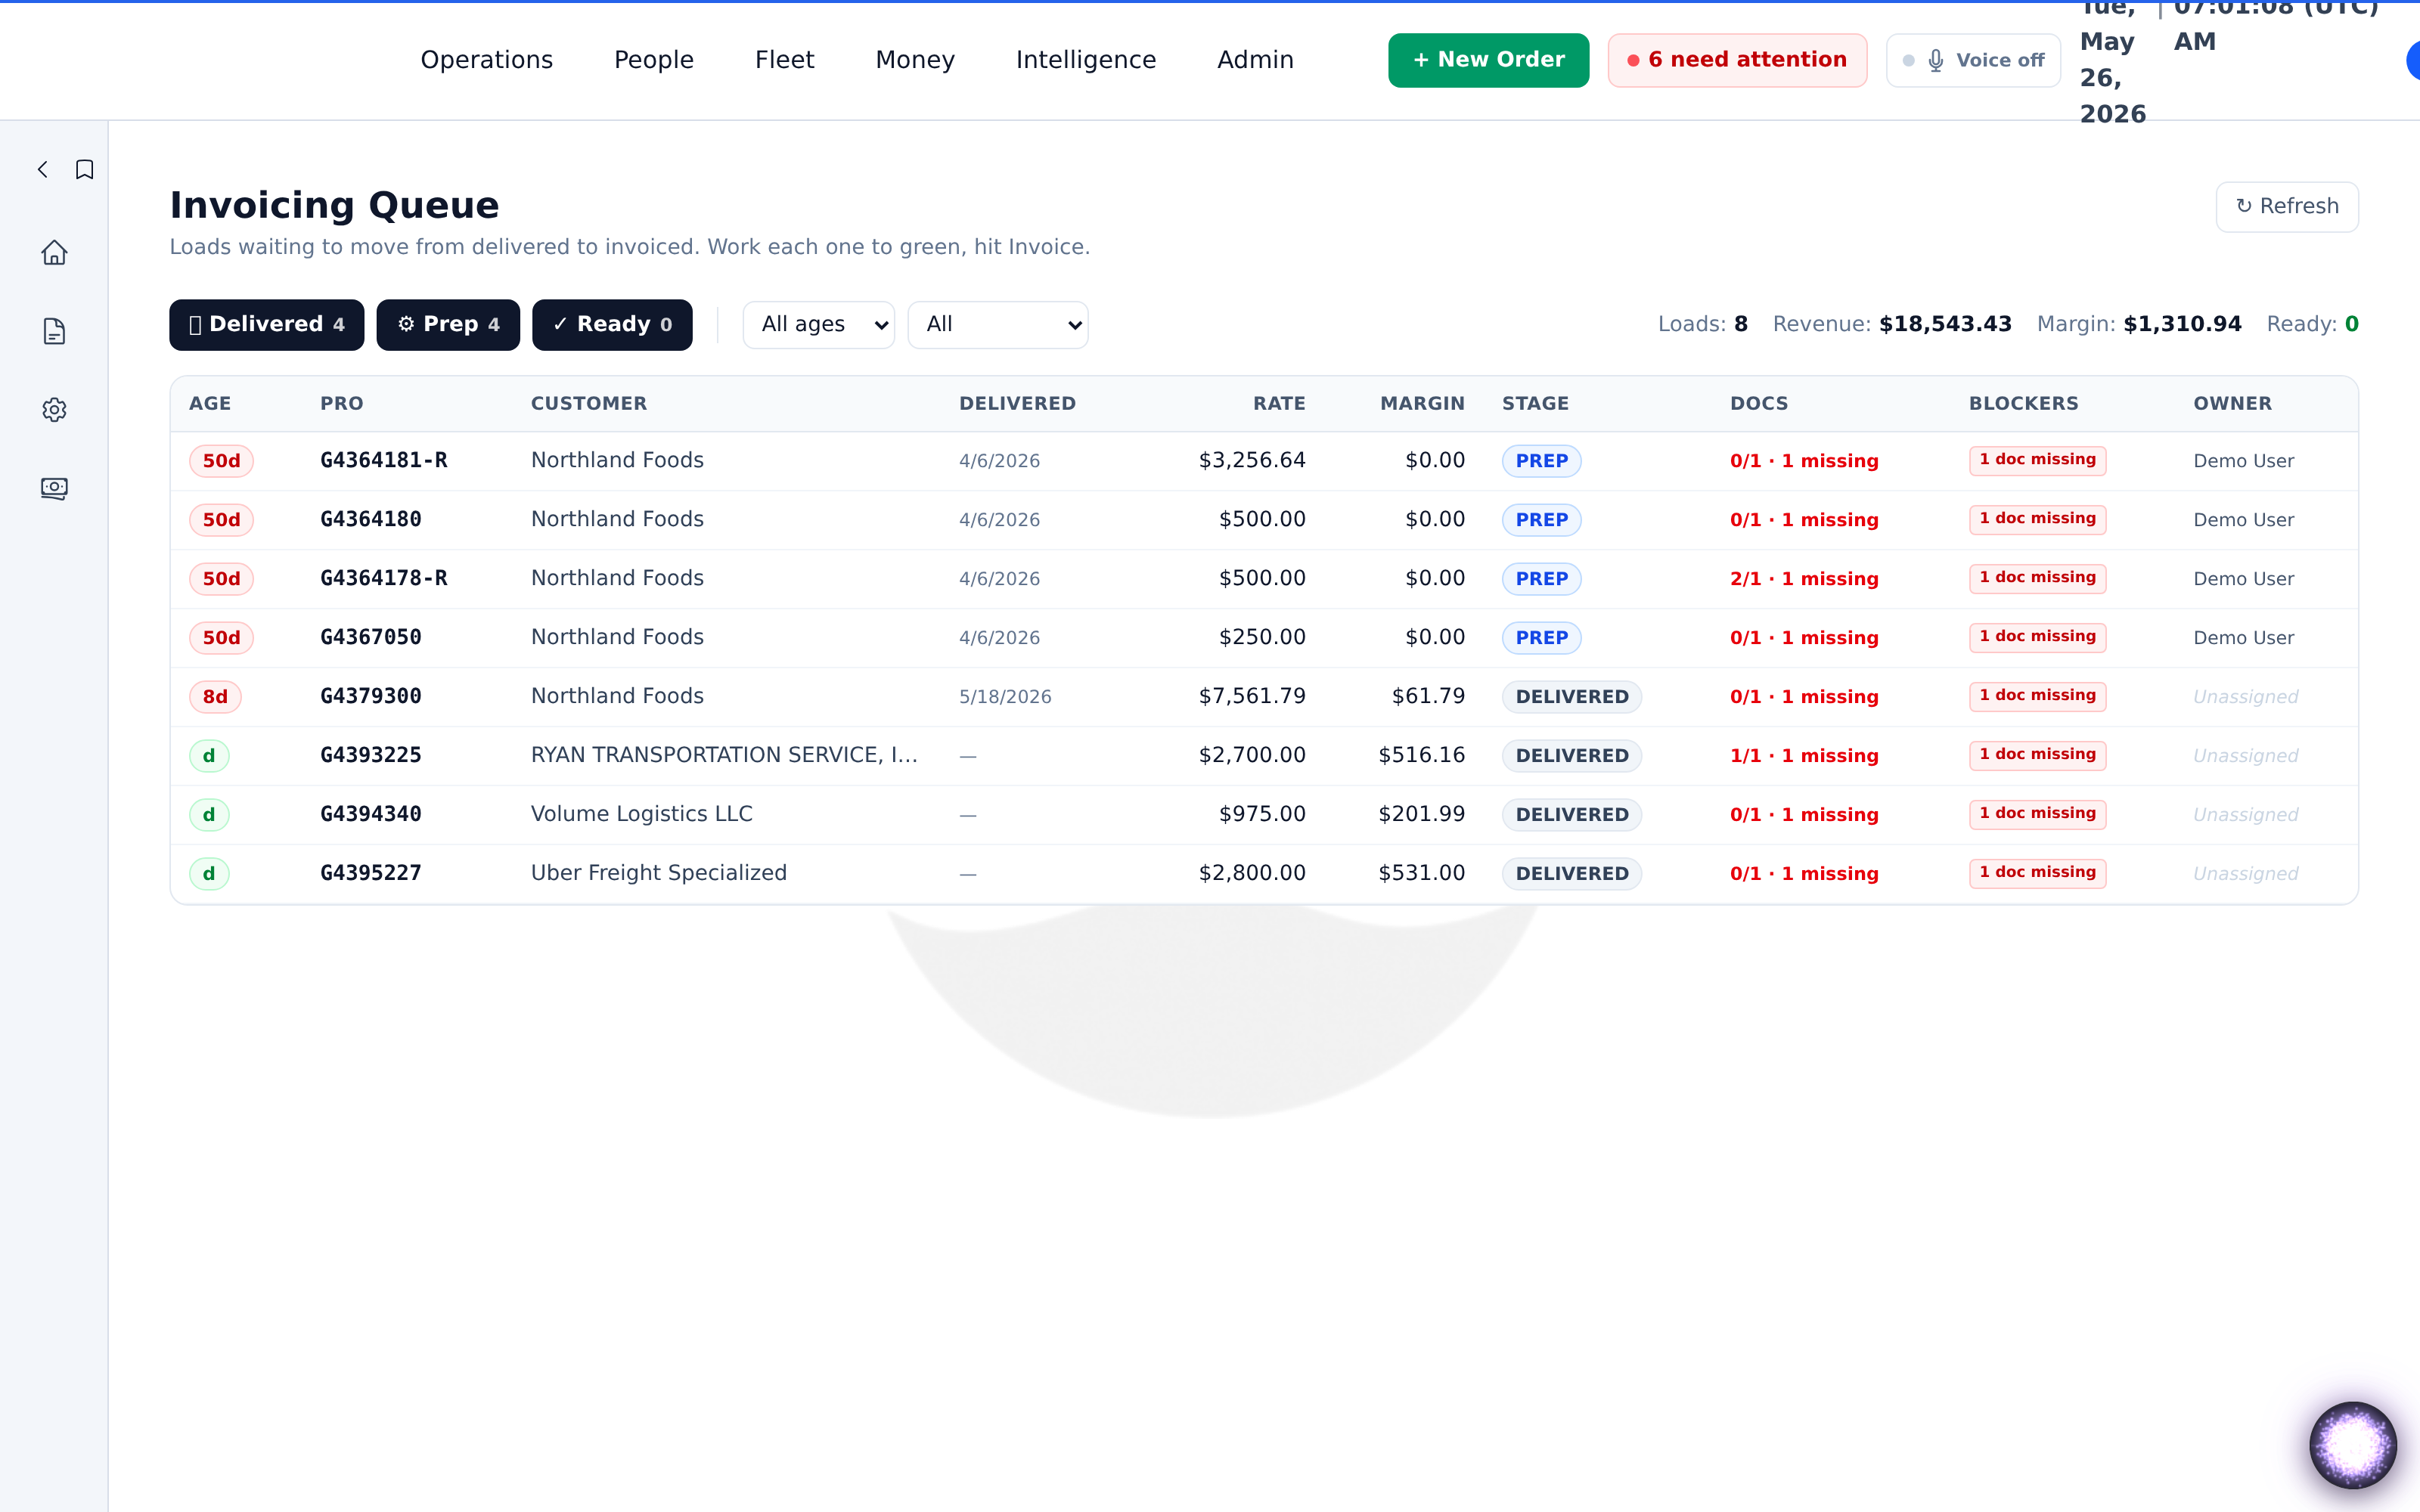
Task: Click PREP stage badge for G4364180
Action: click(x=1541, y=520)
